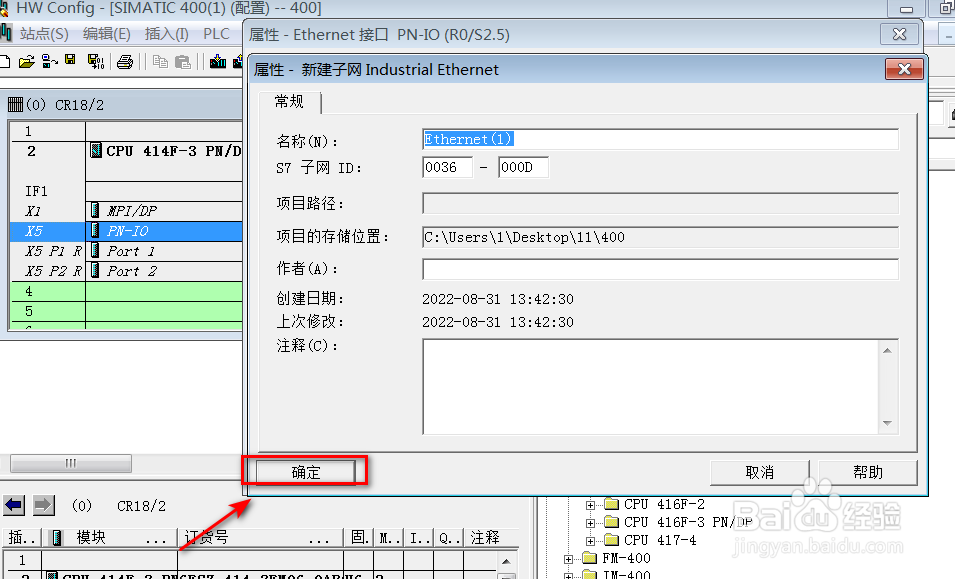
Task: Expand the CPU 417-4 tree node
Action: click(590, 541)
